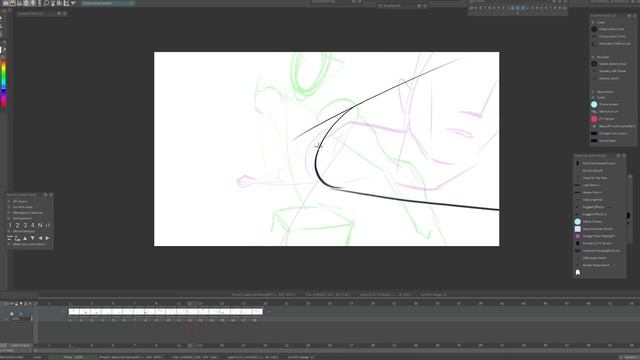Screen dimensions: 640x360
Task: Select the purple circle brush in lower-right panel
Action: coord(578,236)
